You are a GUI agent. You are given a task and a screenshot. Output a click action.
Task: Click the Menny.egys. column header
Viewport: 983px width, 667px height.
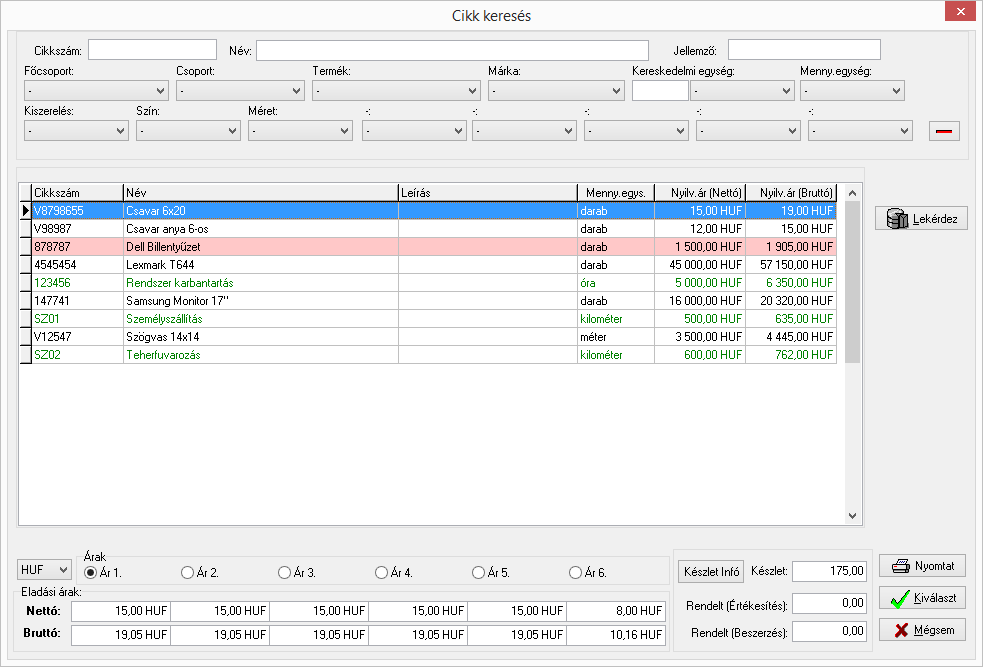616,192
